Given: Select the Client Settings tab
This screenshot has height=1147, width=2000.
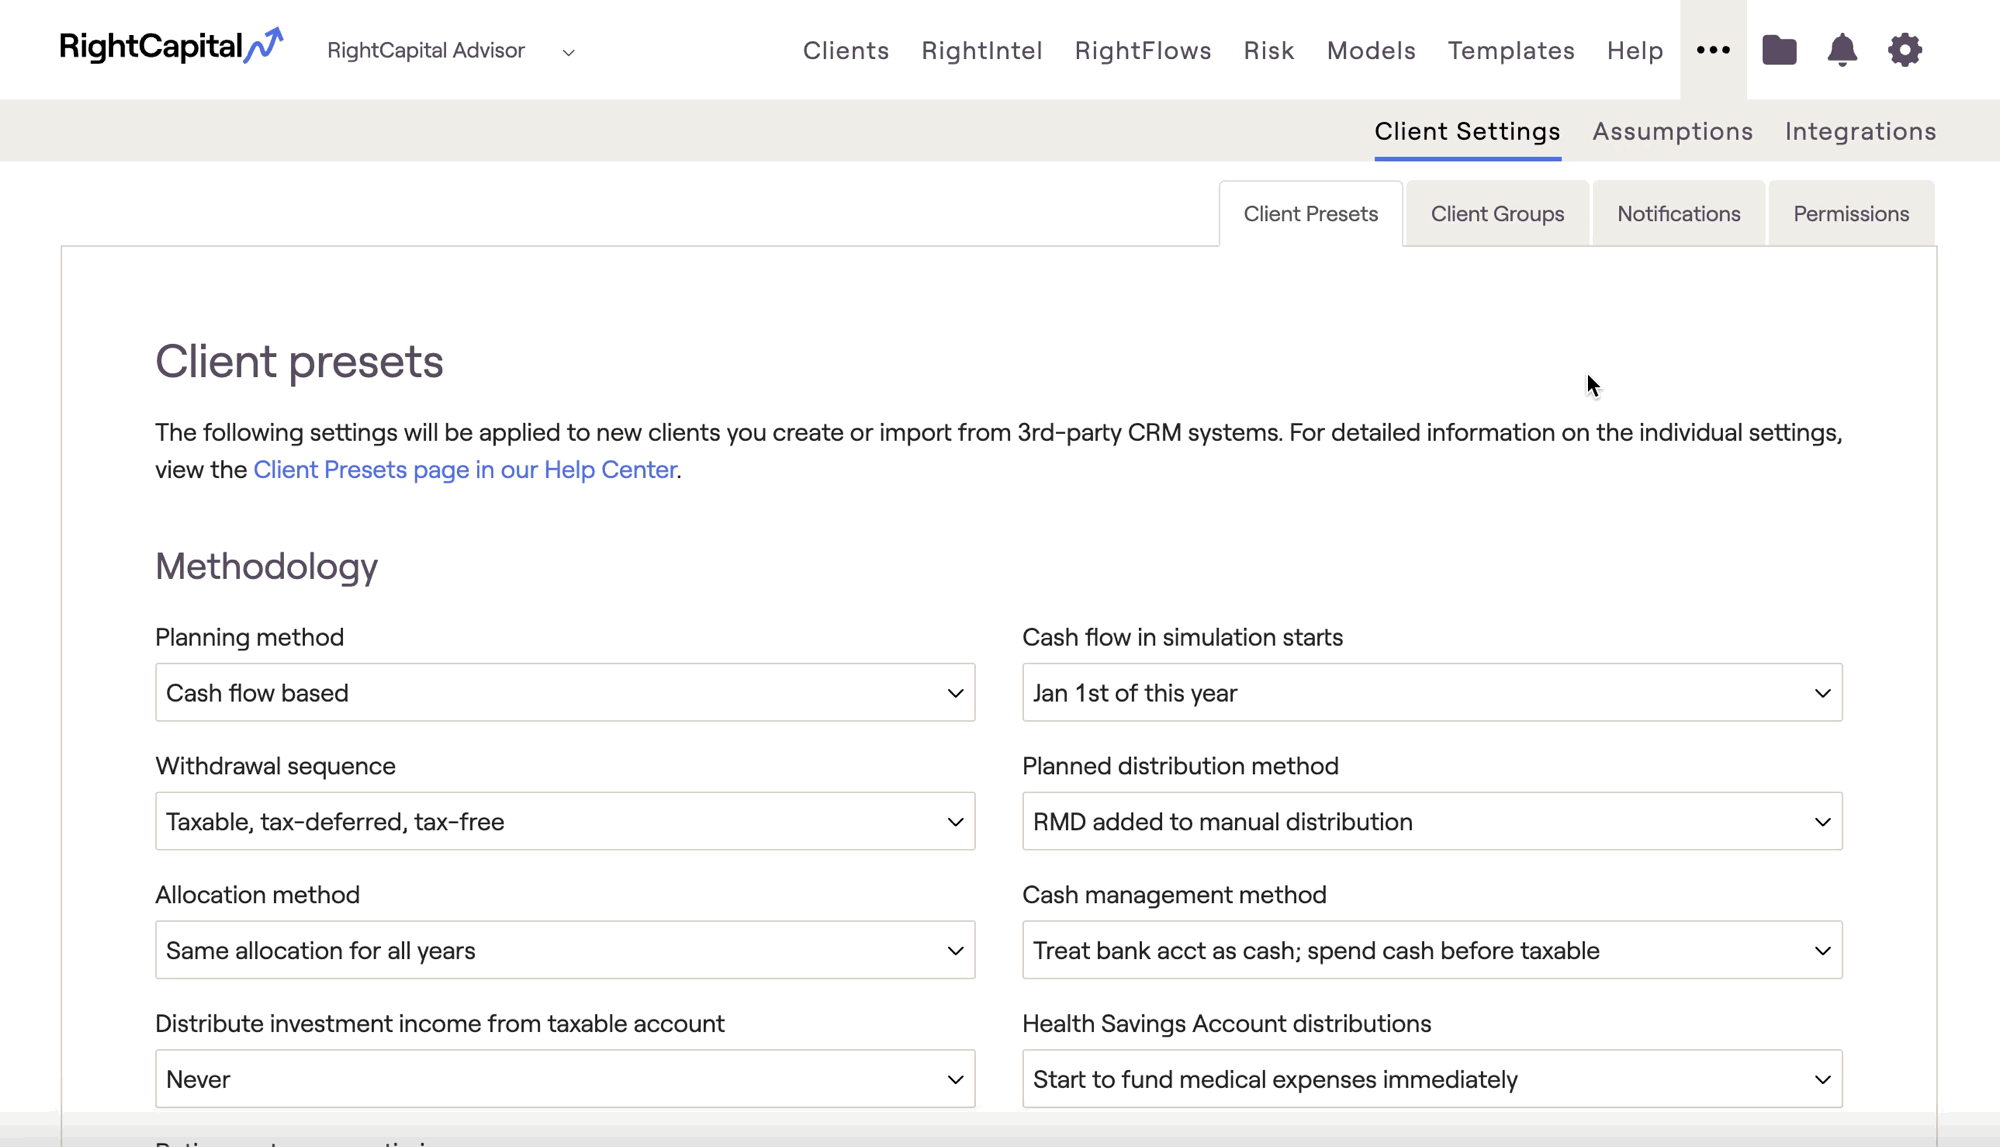Looking at the screenshot, I should pyautogui.click(x=1467, y=131).
